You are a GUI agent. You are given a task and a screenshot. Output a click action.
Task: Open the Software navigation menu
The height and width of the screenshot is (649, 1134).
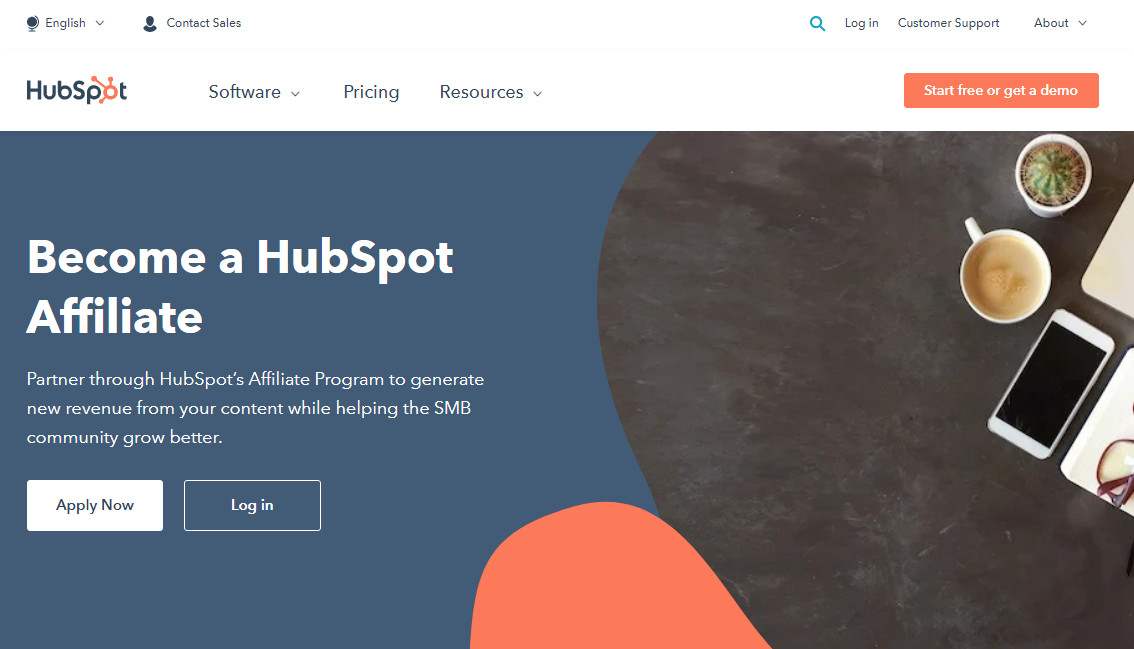coord(244,92)
